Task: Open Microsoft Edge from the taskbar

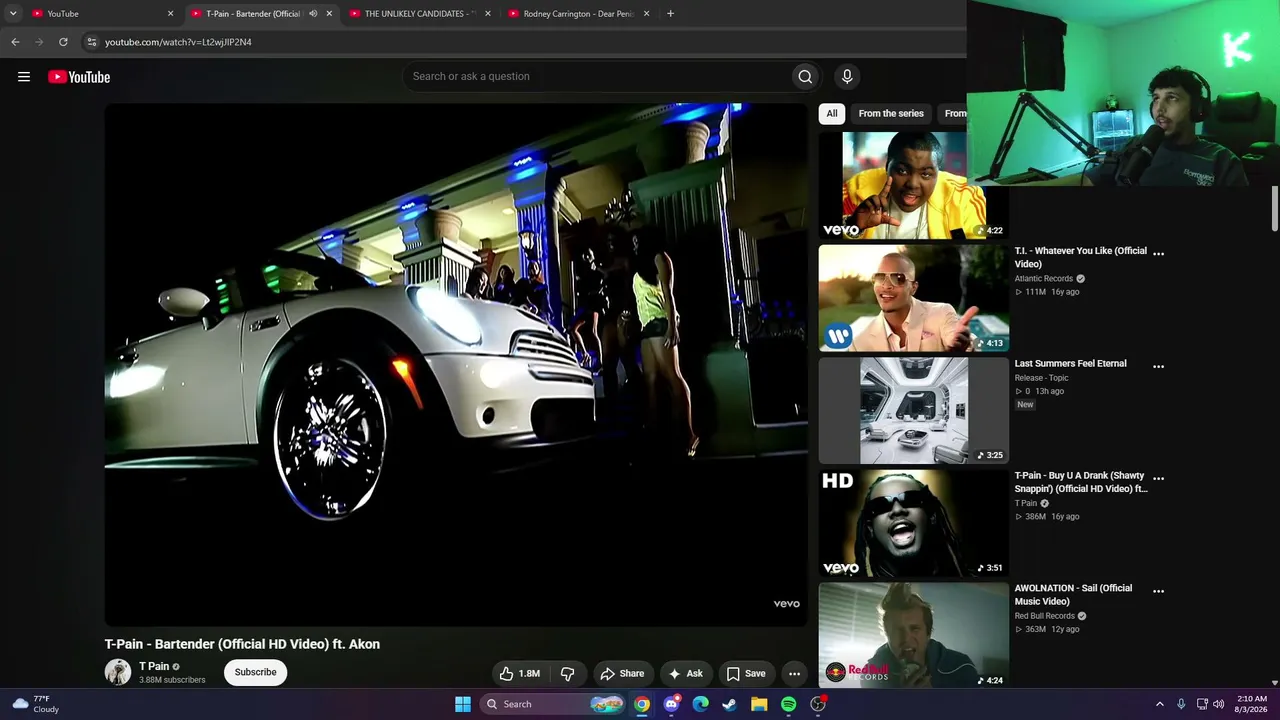Action: pyautogui.click(x=701, y=704)
